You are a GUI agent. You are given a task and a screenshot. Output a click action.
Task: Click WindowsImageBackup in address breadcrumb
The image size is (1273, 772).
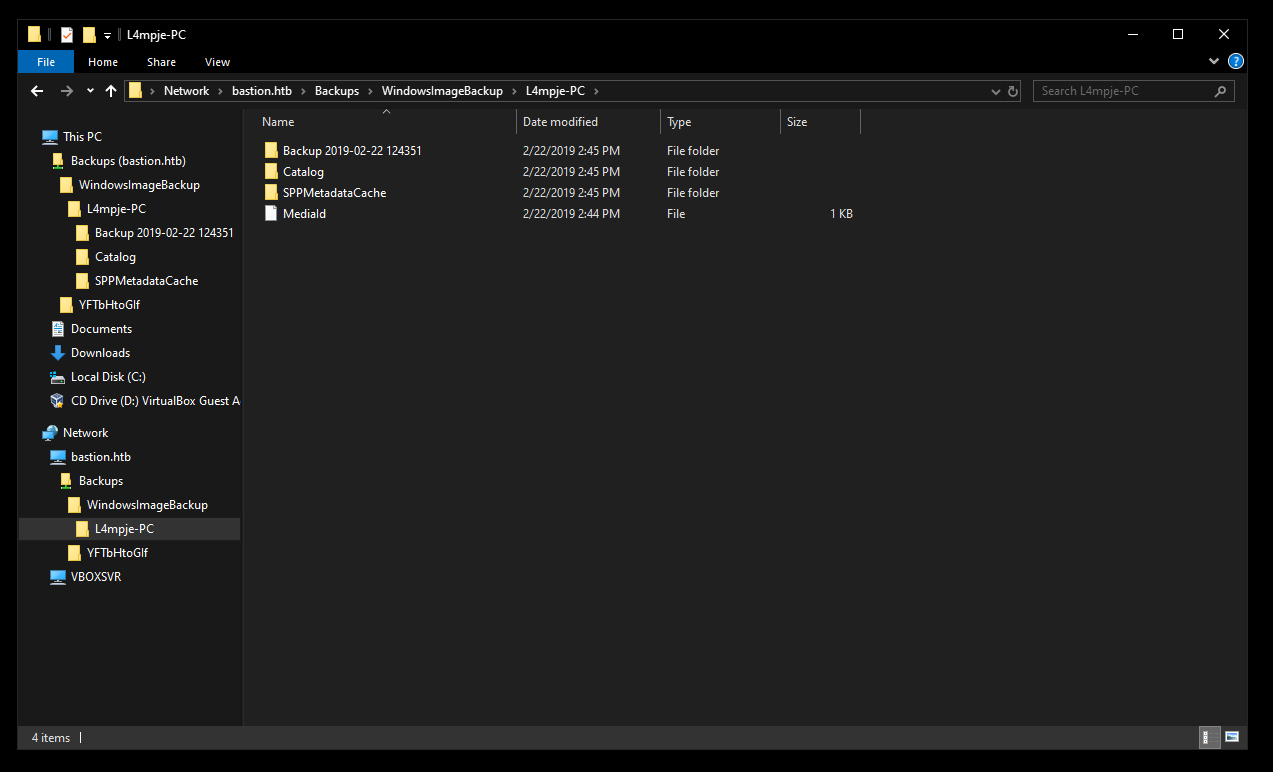point(442,91)
